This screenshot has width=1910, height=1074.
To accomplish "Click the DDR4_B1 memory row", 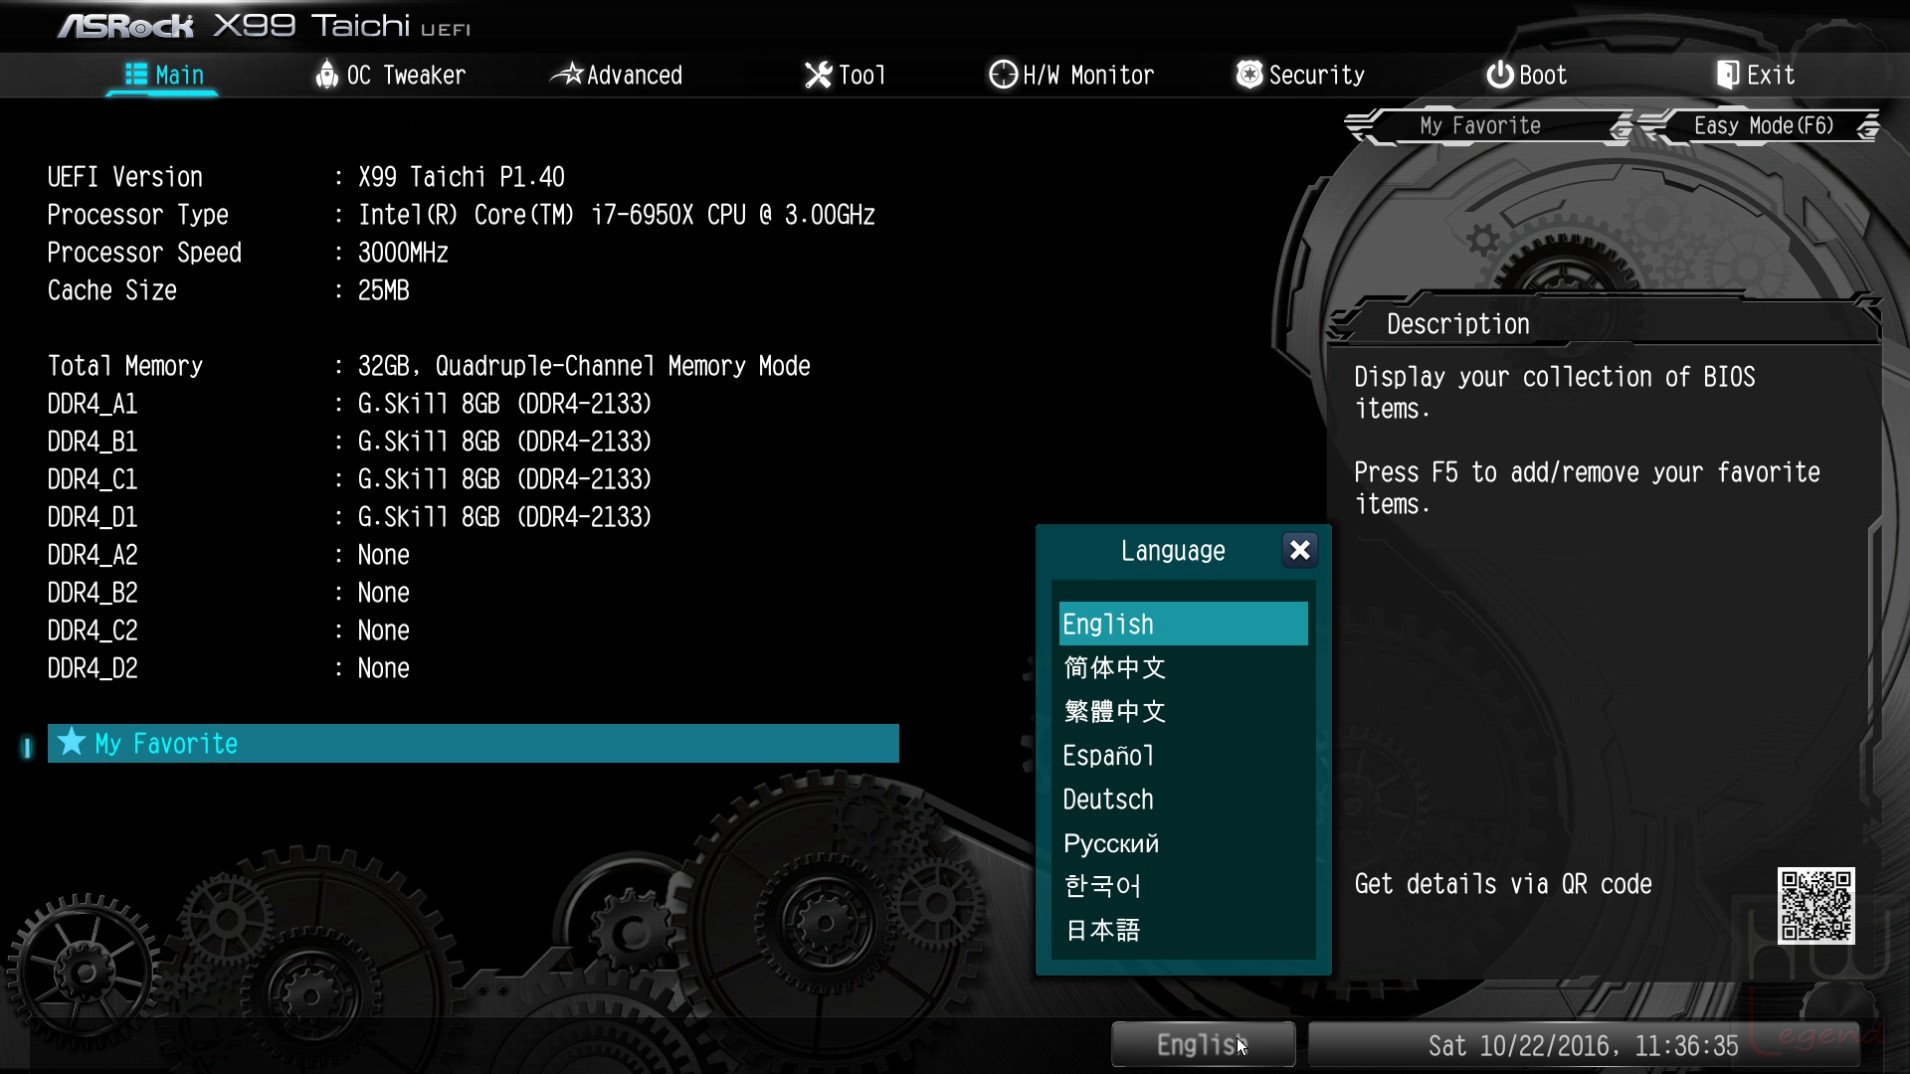I will 350,442.
